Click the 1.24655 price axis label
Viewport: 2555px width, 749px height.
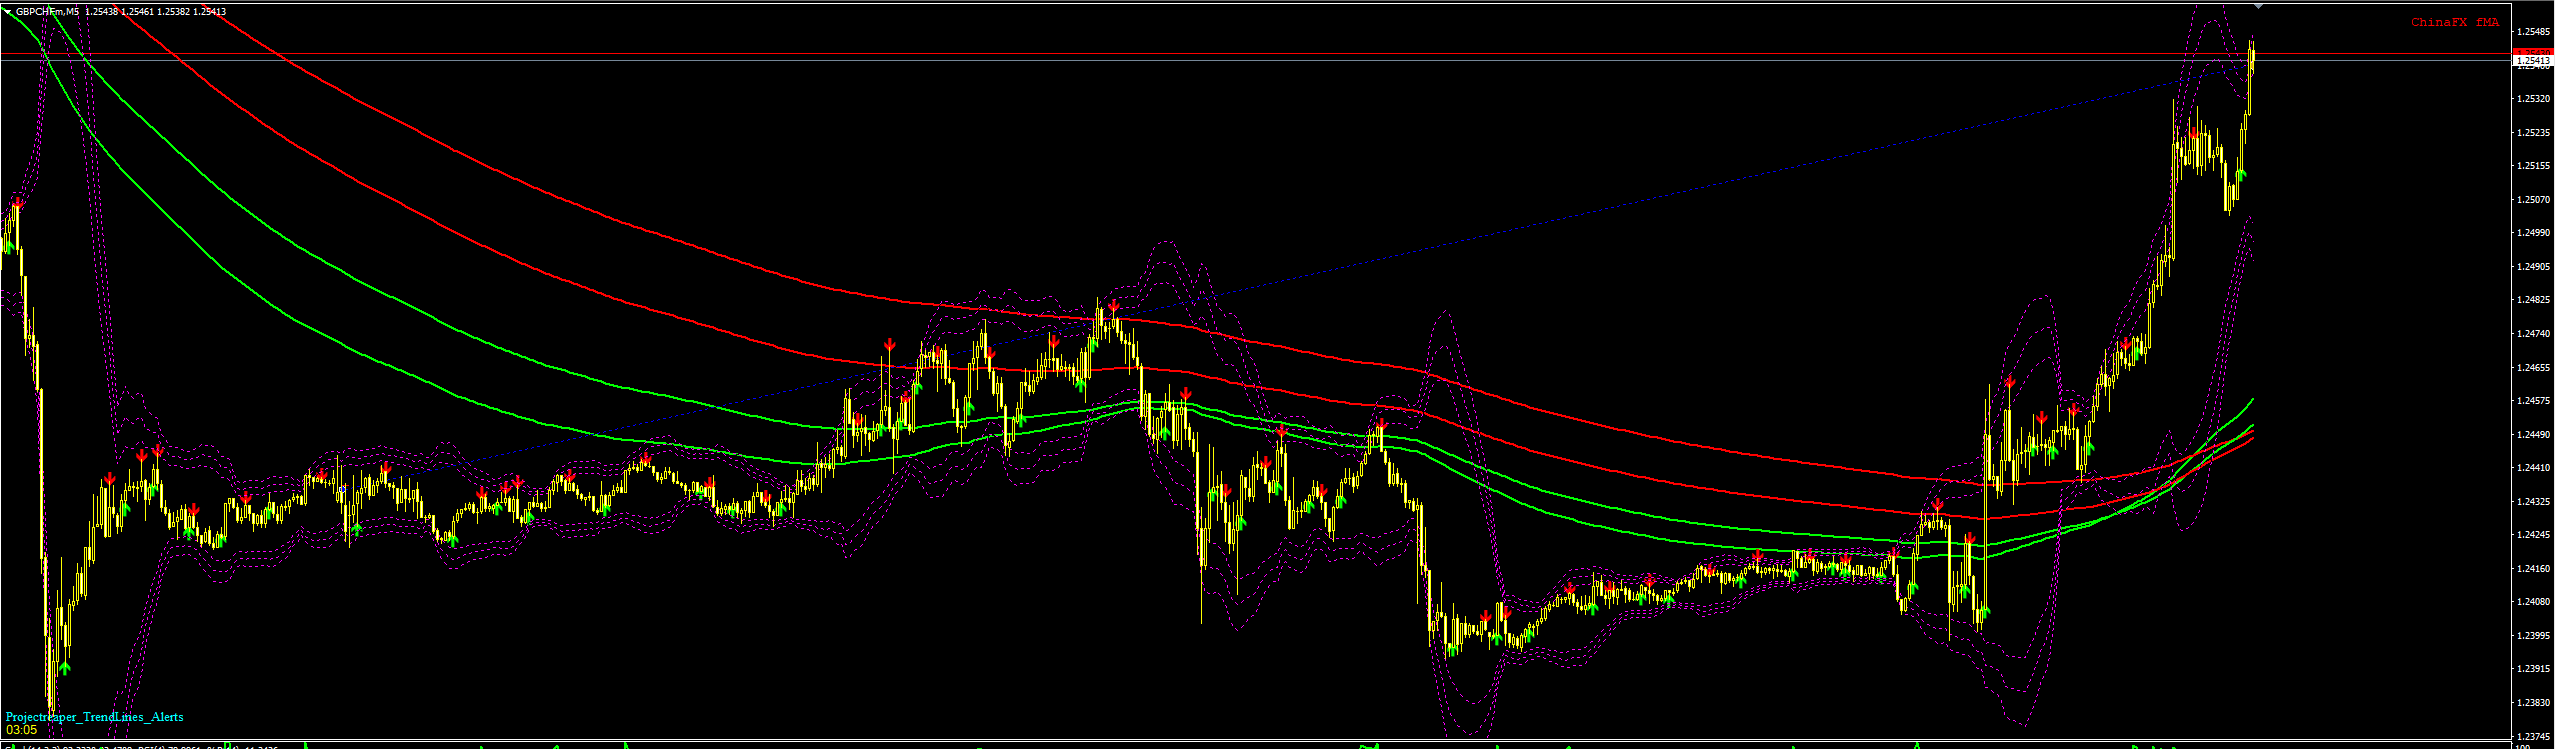(x=2532, y=368)
